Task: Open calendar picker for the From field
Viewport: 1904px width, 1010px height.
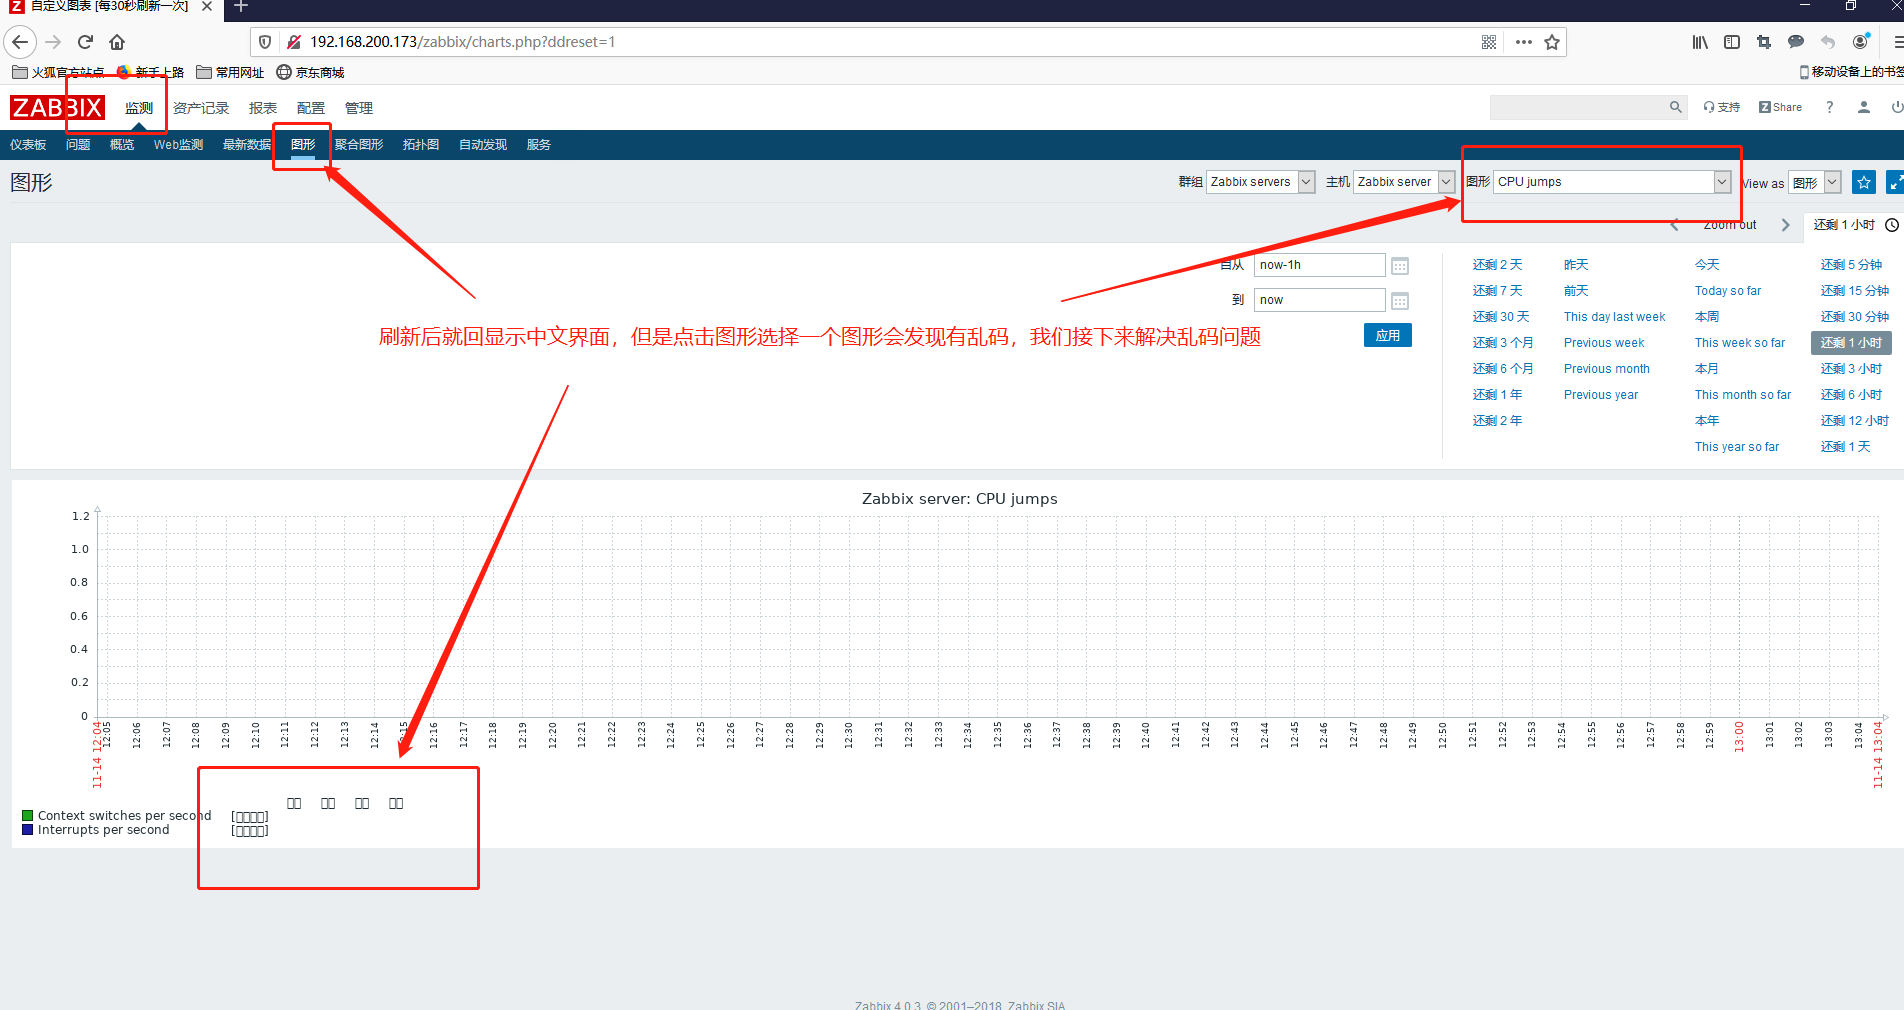Action: [1400, 266]
